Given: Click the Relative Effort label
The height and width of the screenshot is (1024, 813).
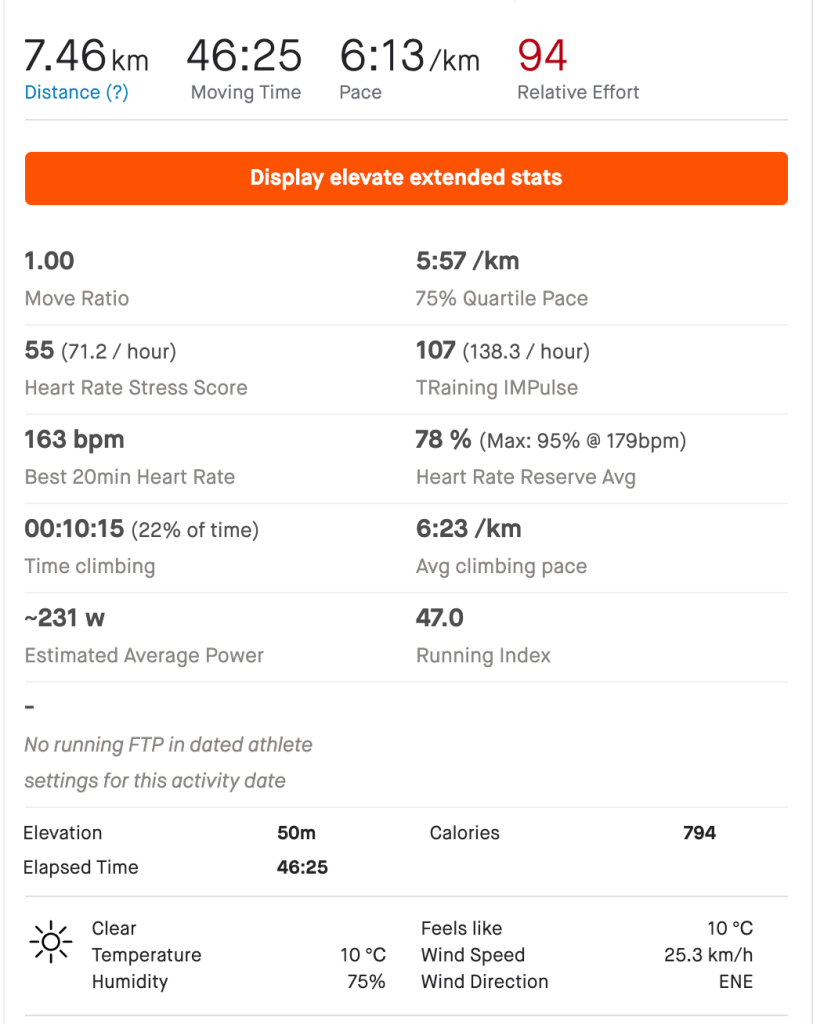Looking at the screenshot, I should (x=578, y=92).
